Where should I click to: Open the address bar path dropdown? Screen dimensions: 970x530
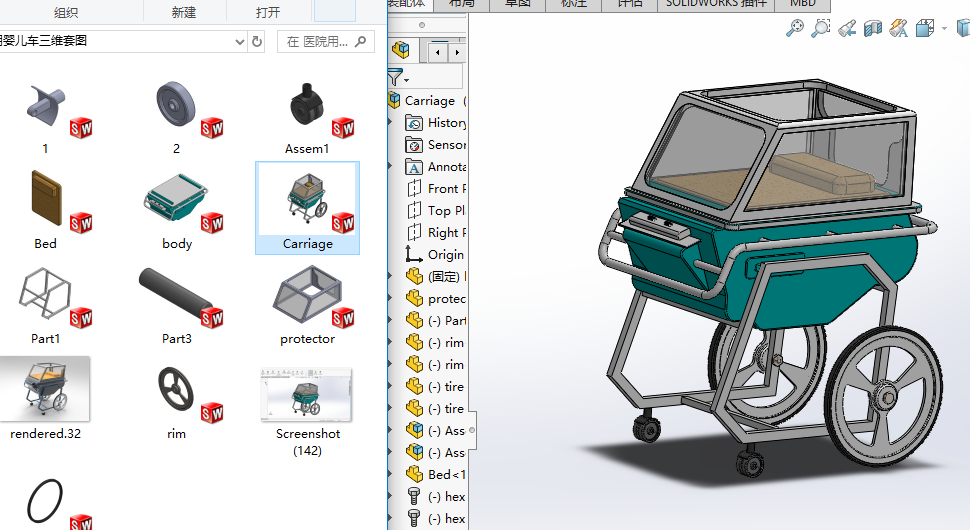coord(239,42)
